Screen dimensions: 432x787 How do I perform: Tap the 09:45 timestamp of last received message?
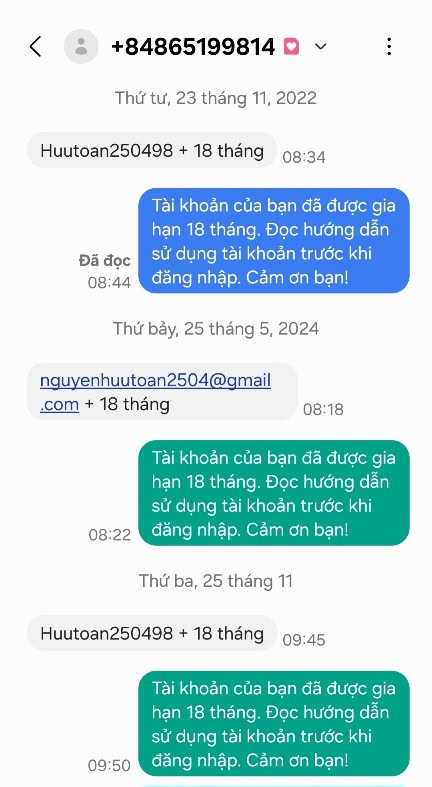click(304, 640)
